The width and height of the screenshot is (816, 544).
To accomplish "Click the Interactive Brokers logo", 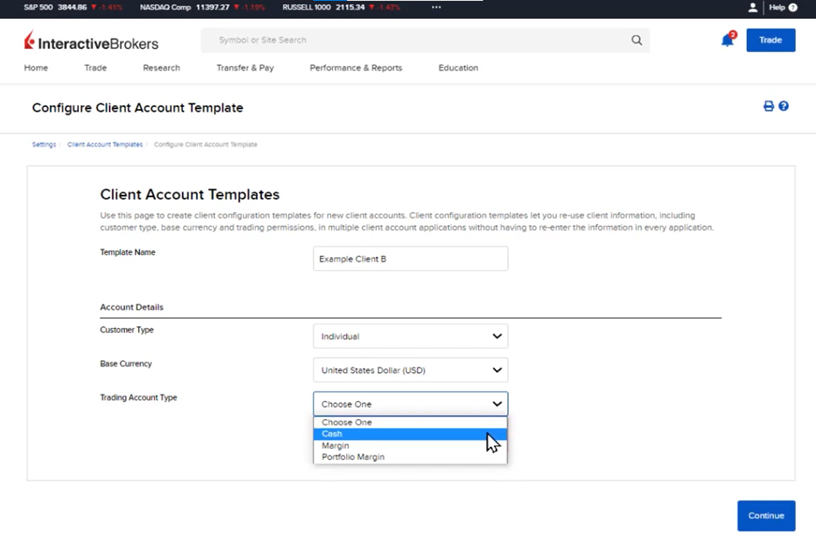I will tap(91, 42).
